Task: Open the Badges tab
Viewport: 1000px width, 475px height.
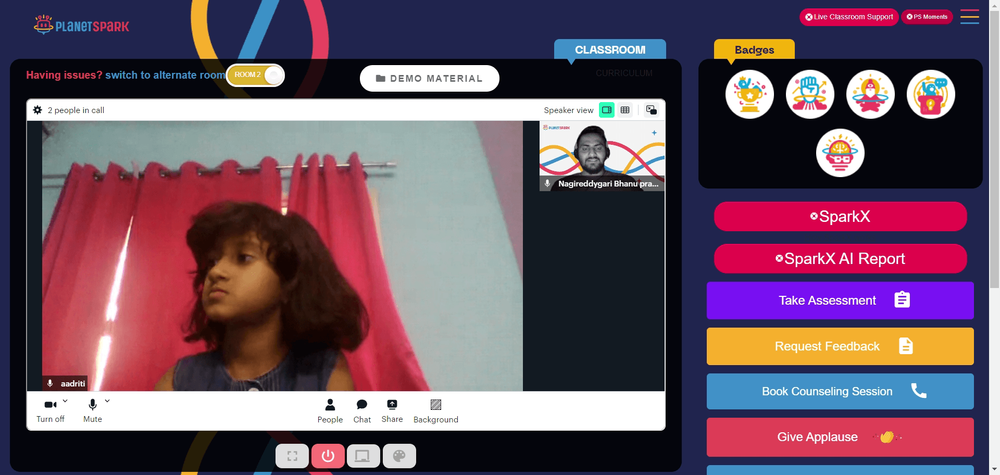Action: [x=754, y=50]
